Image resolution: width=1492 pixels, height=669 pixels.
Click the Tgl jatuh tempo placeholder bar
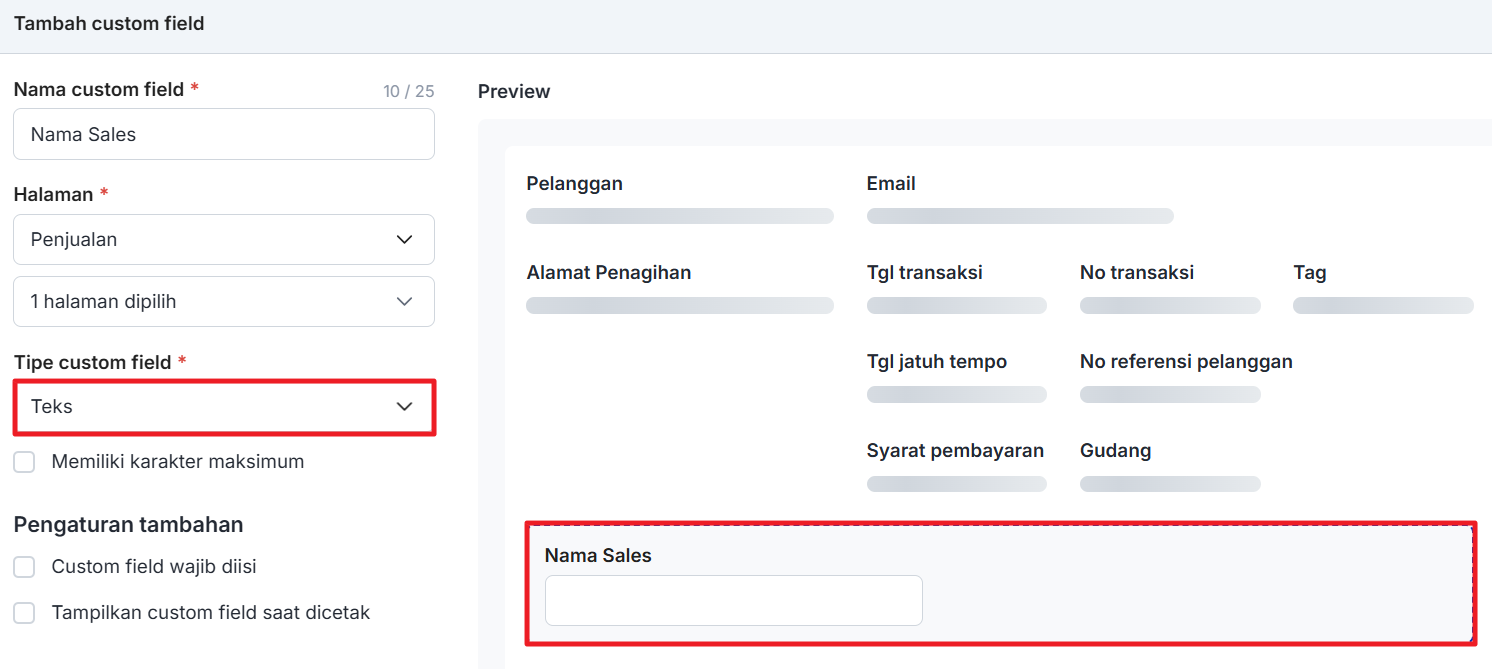(956, 395)
